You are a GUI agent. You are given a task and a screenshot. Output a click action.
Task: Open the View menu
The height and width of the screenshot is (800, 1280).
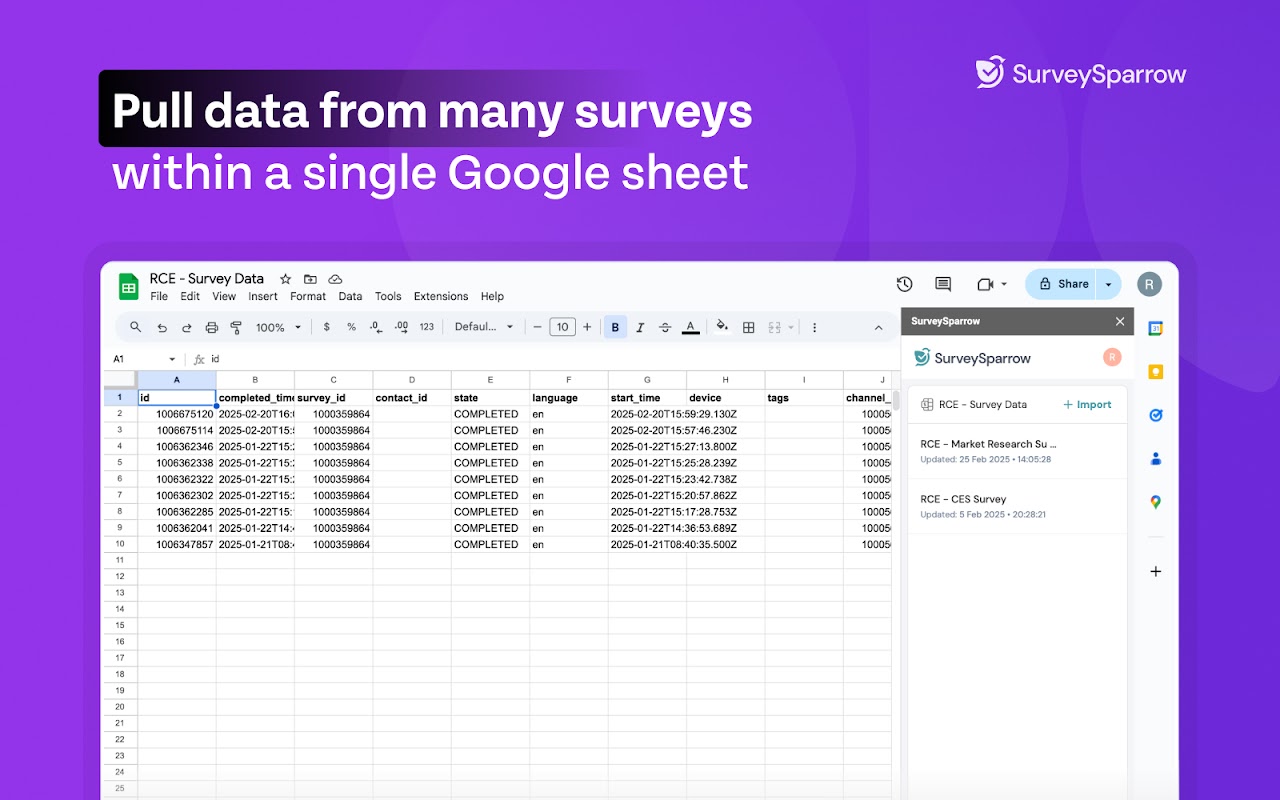coord(224,296)
